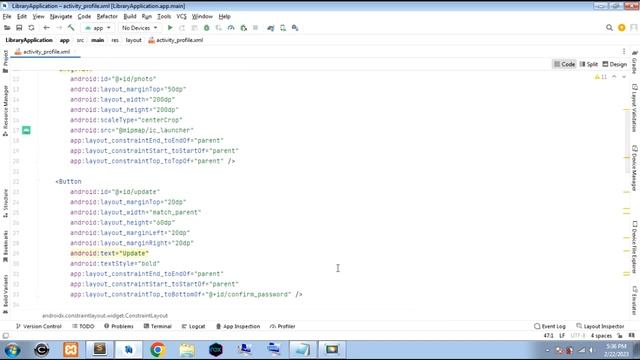This screenshot has height=360, width=640.
Task: Click the Attach Debugger to process icon
Action: 244,28
